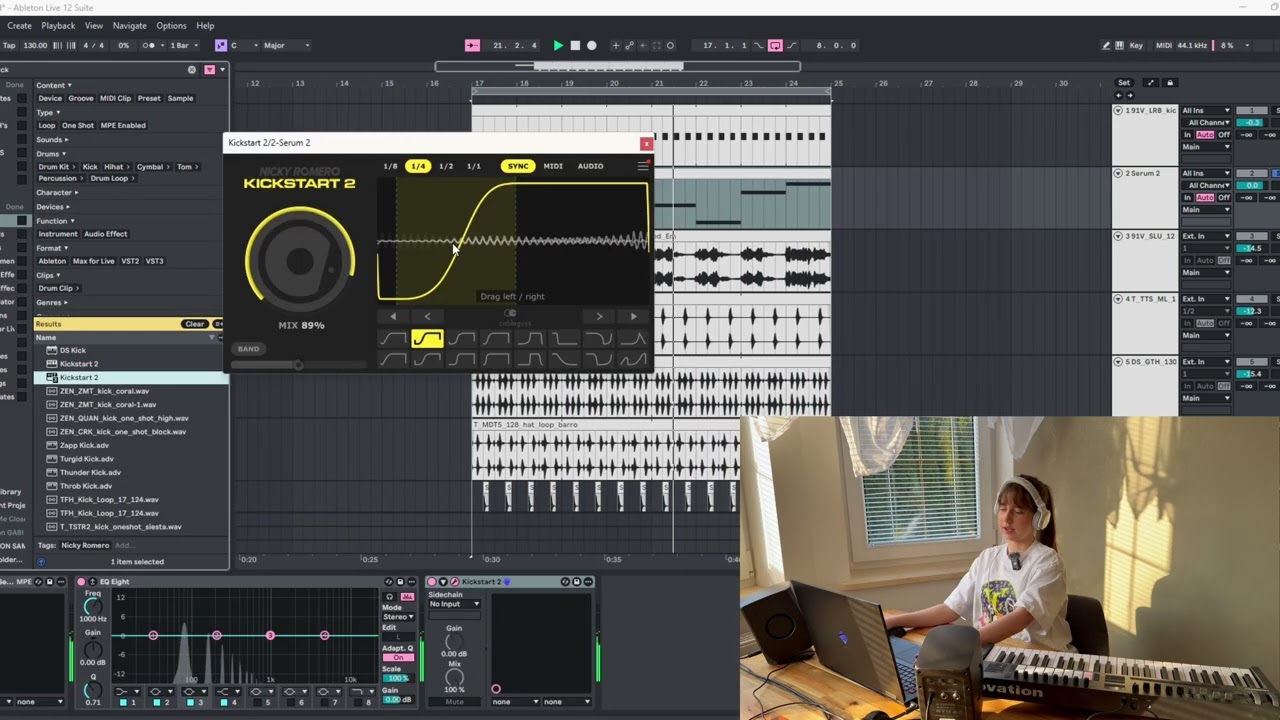Select 1/2 rate in Kickstart 2
Screen dimensions: 1280x720
tap(446, 166)
